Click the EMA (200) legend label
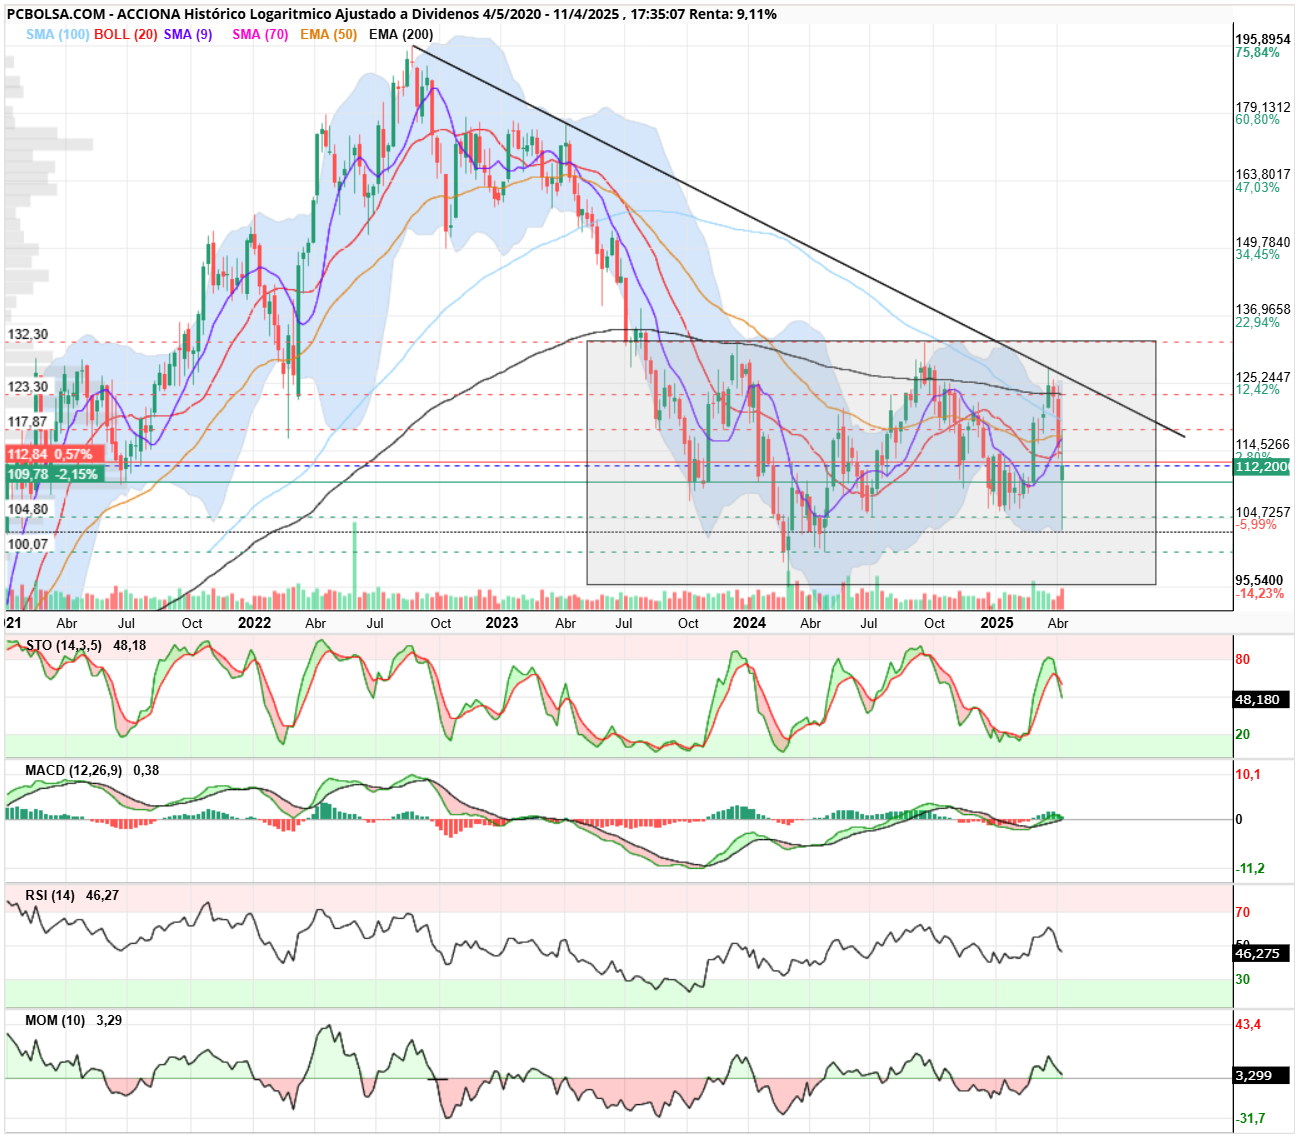1299x1138 pixels. click(x=401, y=34)
